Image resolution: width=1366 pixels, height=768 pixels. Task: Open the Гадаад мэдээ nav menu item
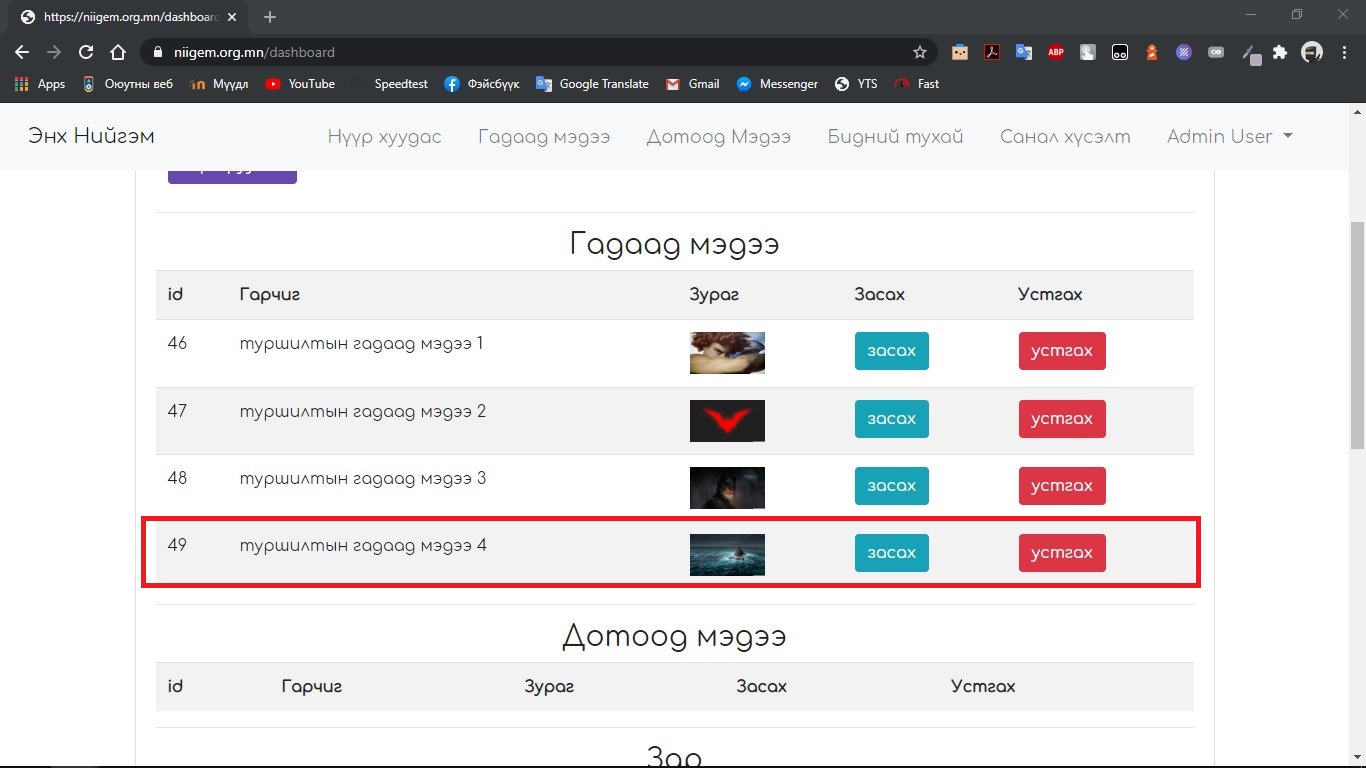click(543, 137)
